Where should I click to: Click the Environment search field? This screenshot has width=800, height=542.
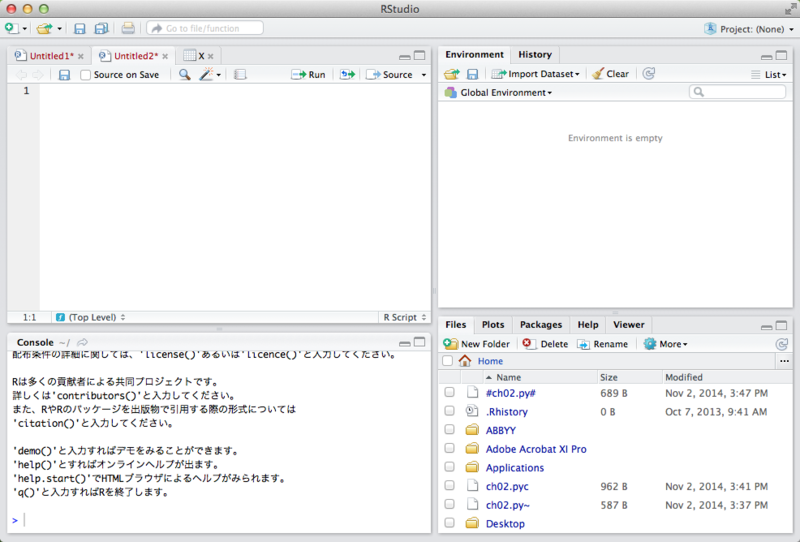point(737,92)
